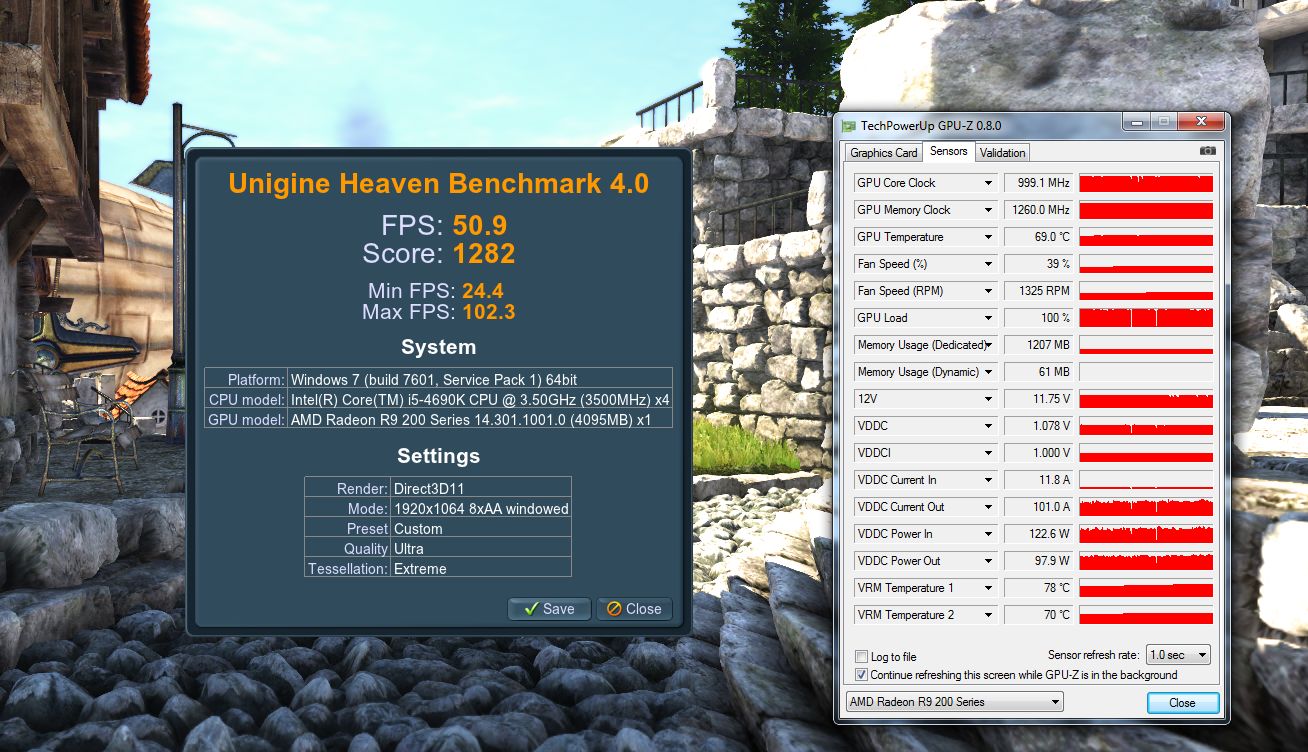Expand the VDDC Current In dropdown
This screenshot has height=752, width=1308.
point(989,480)
